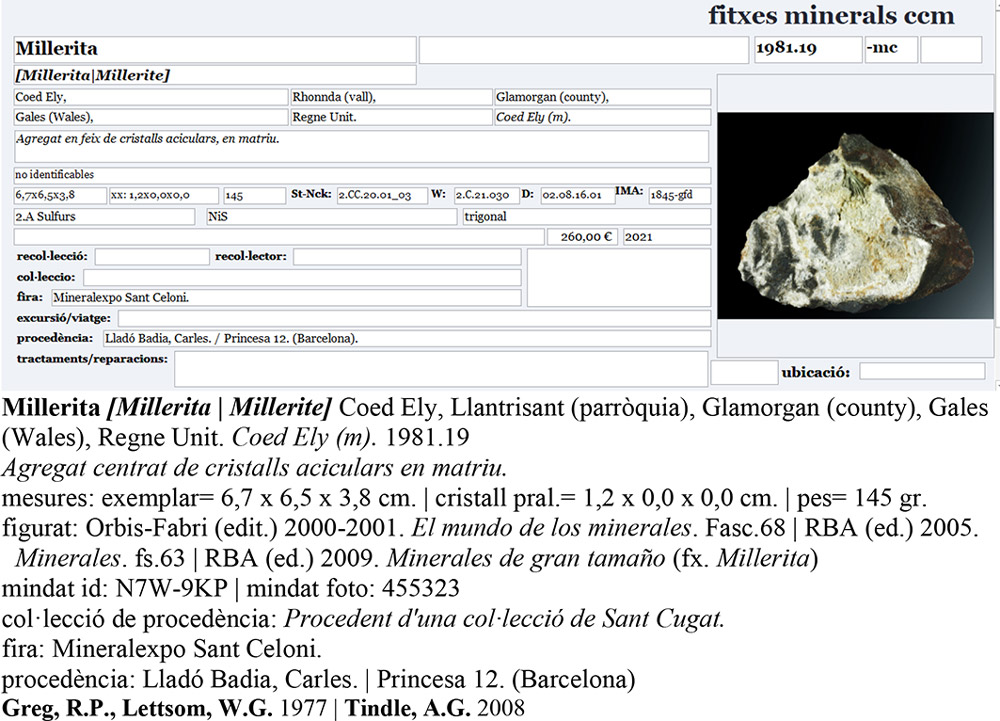
Task: Click the empty tractaments/reparacions field
Action: [x=441, y=369]
